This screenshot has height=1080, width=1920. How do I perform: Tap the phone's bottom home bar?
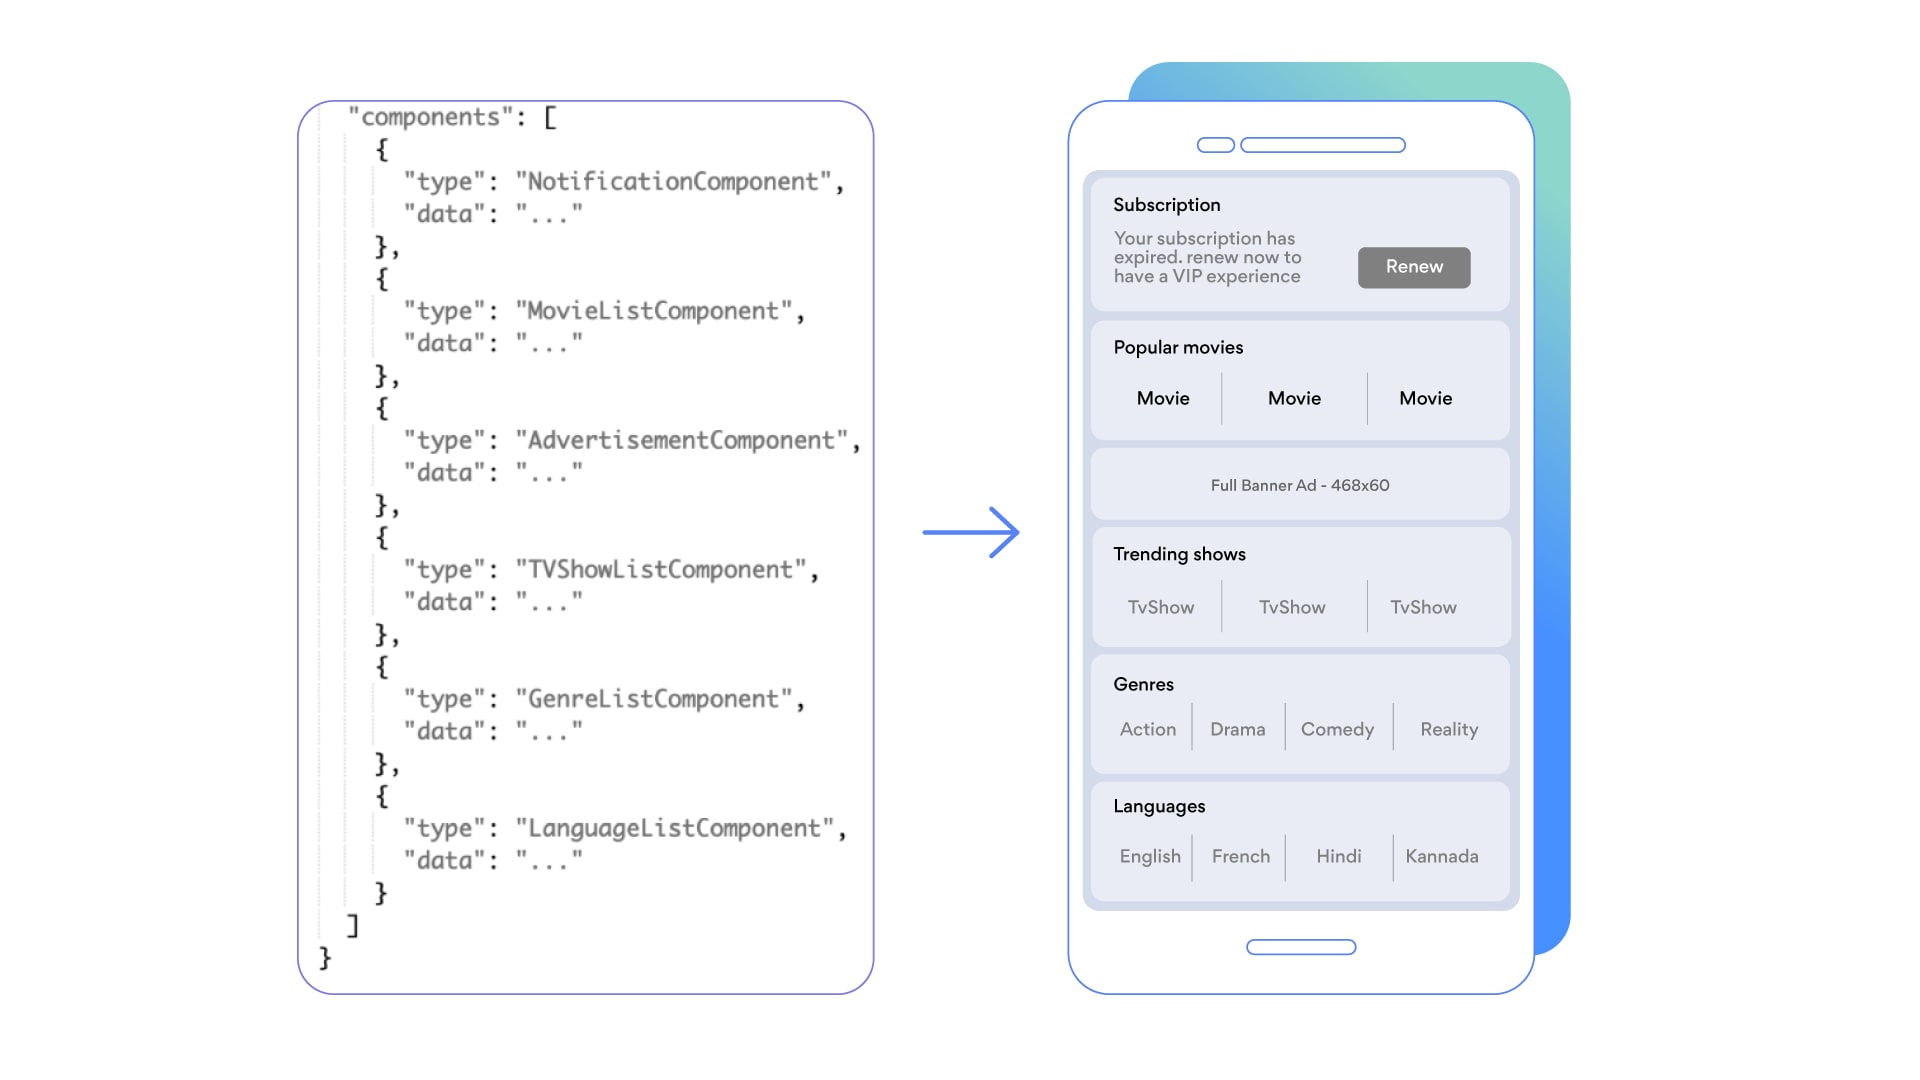[x=1301, y=947]
